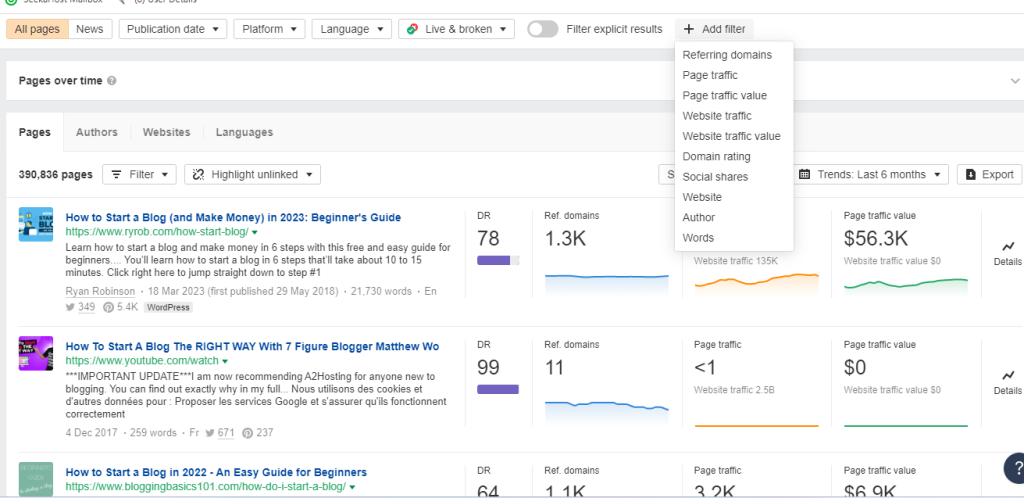
Task: Click the plus icon in Add filter
Action: coord(688,29)
